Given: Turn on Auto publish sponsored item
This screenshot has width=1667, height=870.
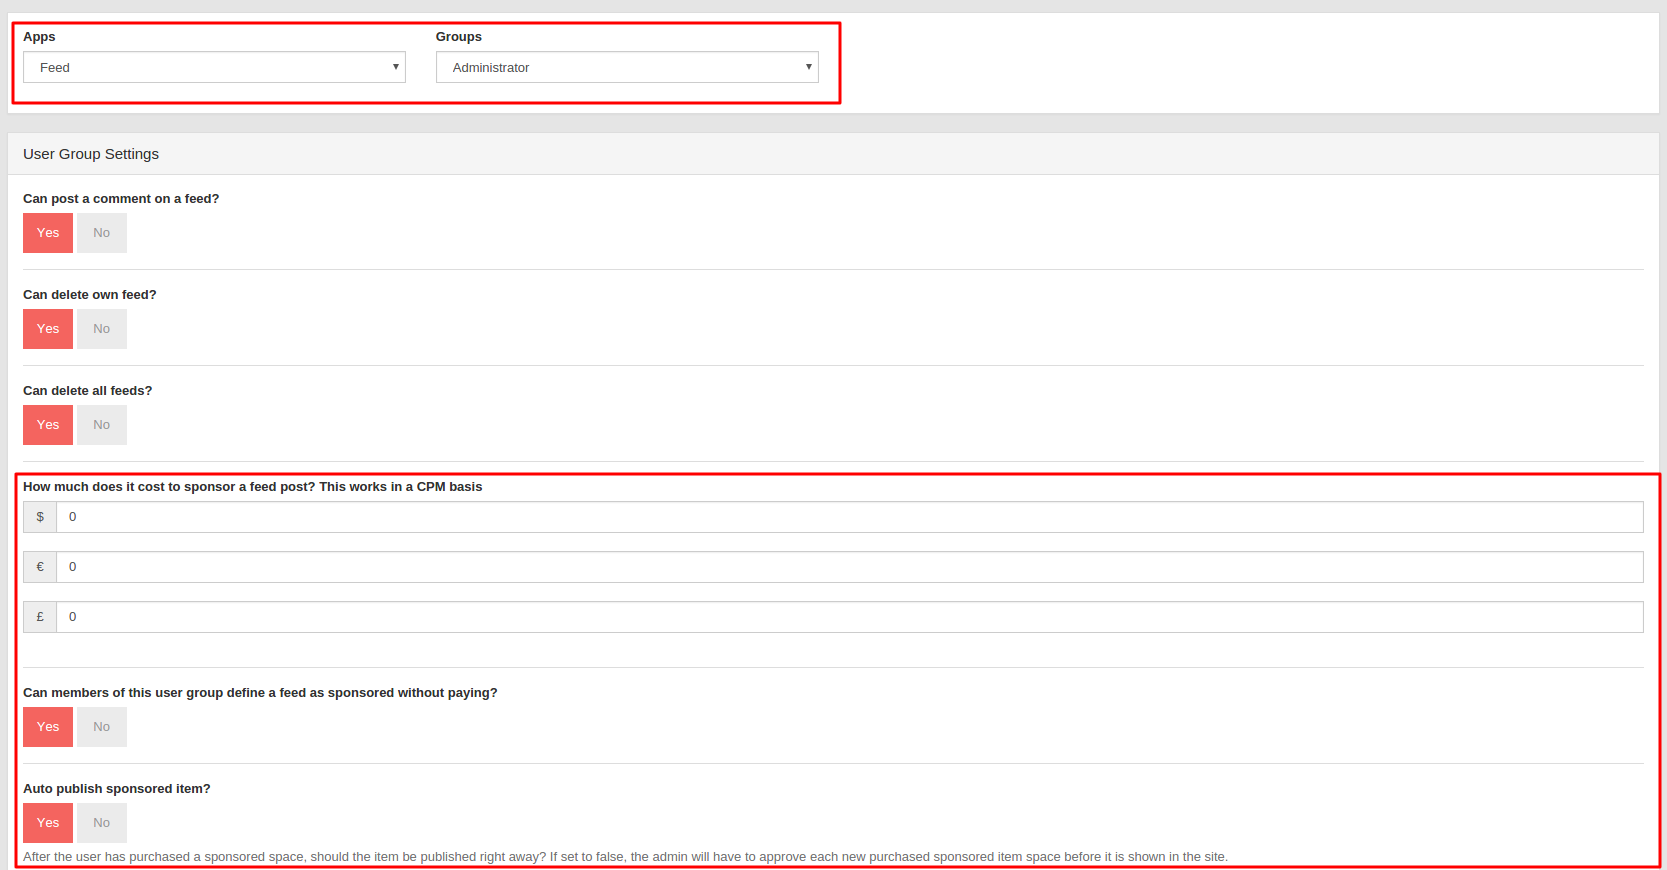Looking at the screenshot, I should (48, 823).
